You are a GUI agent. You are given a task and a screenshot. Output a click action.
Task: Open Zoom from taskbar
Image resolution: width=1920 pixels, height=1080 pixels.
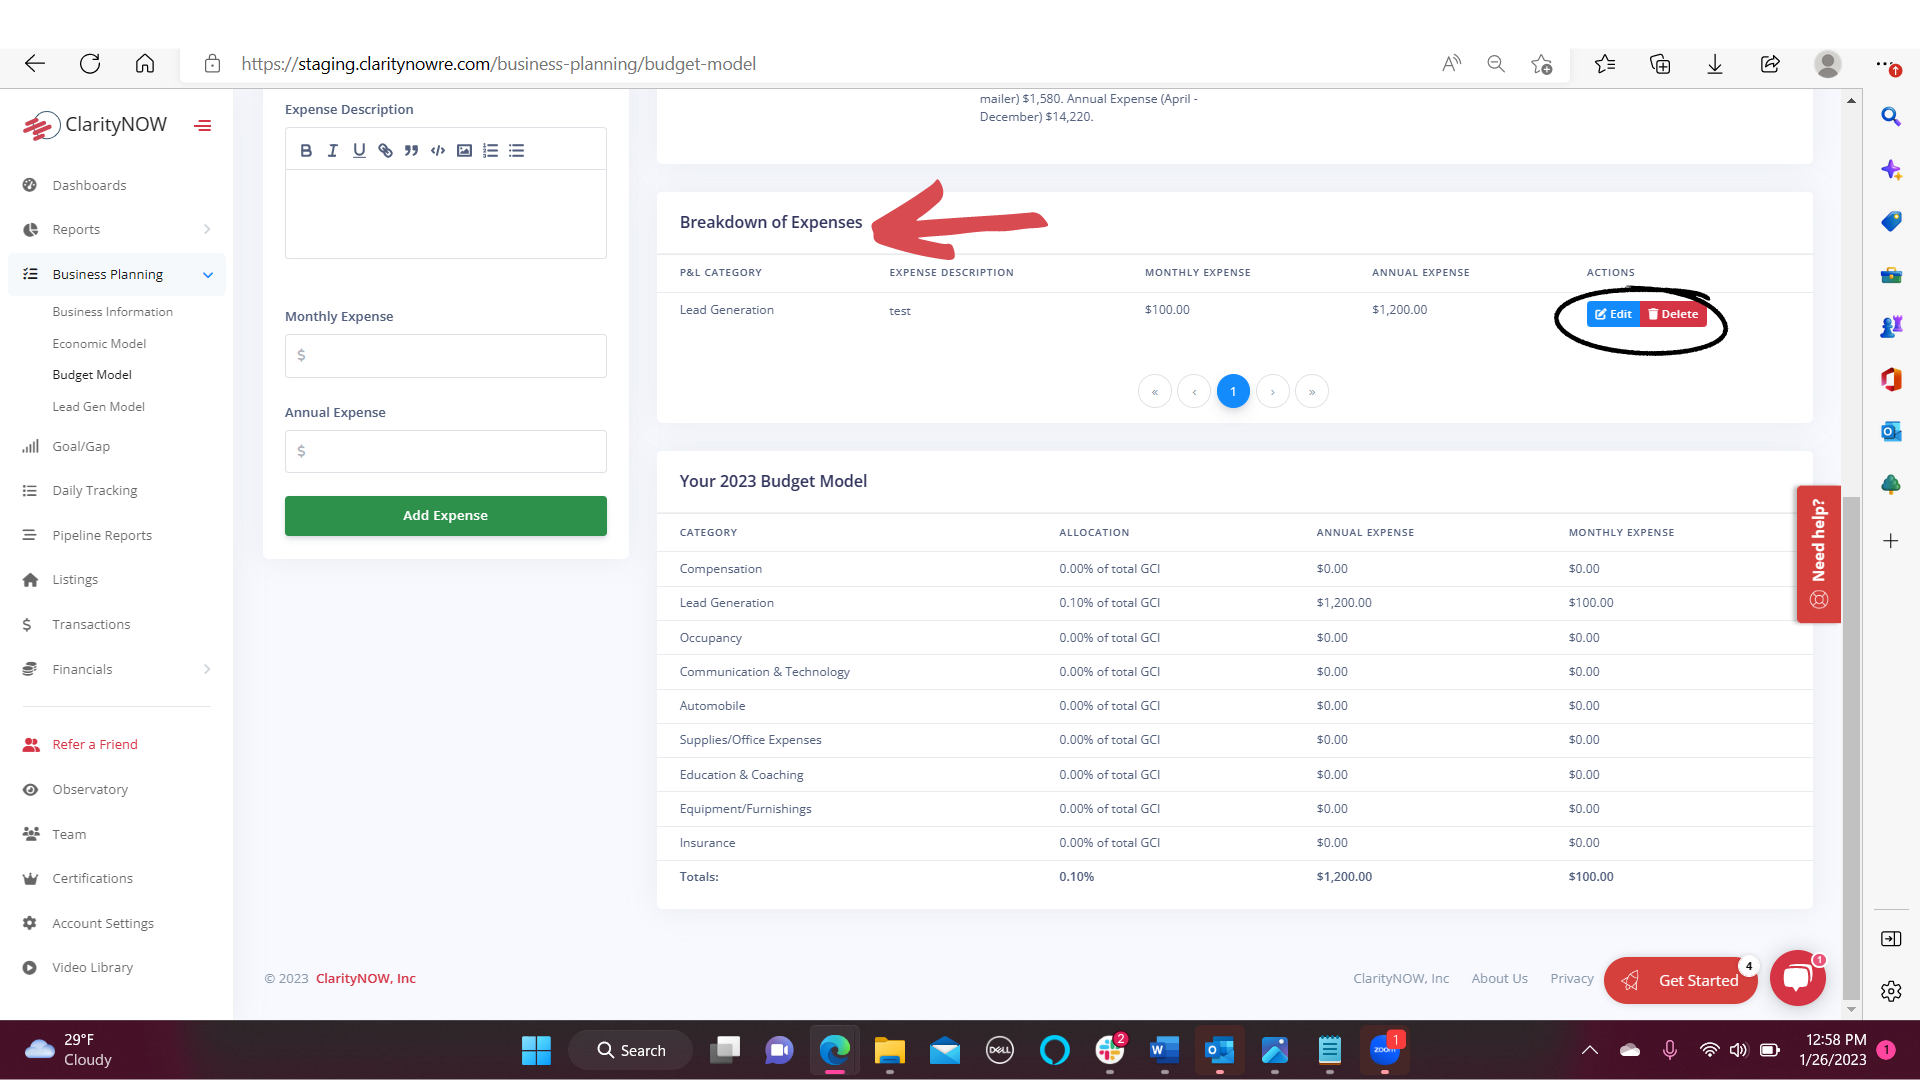(x=1384, y=1050)
